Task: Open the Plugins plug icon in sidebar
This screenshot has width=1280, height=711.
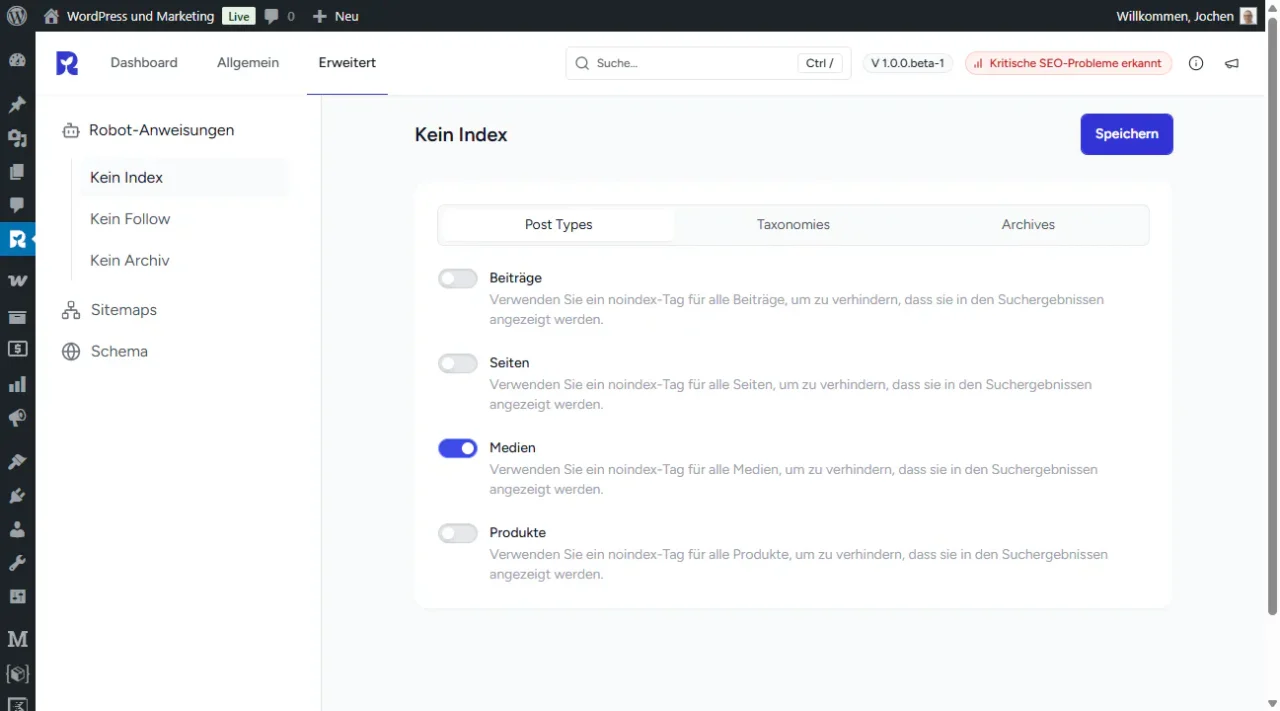Action: [x=17, y=496]
